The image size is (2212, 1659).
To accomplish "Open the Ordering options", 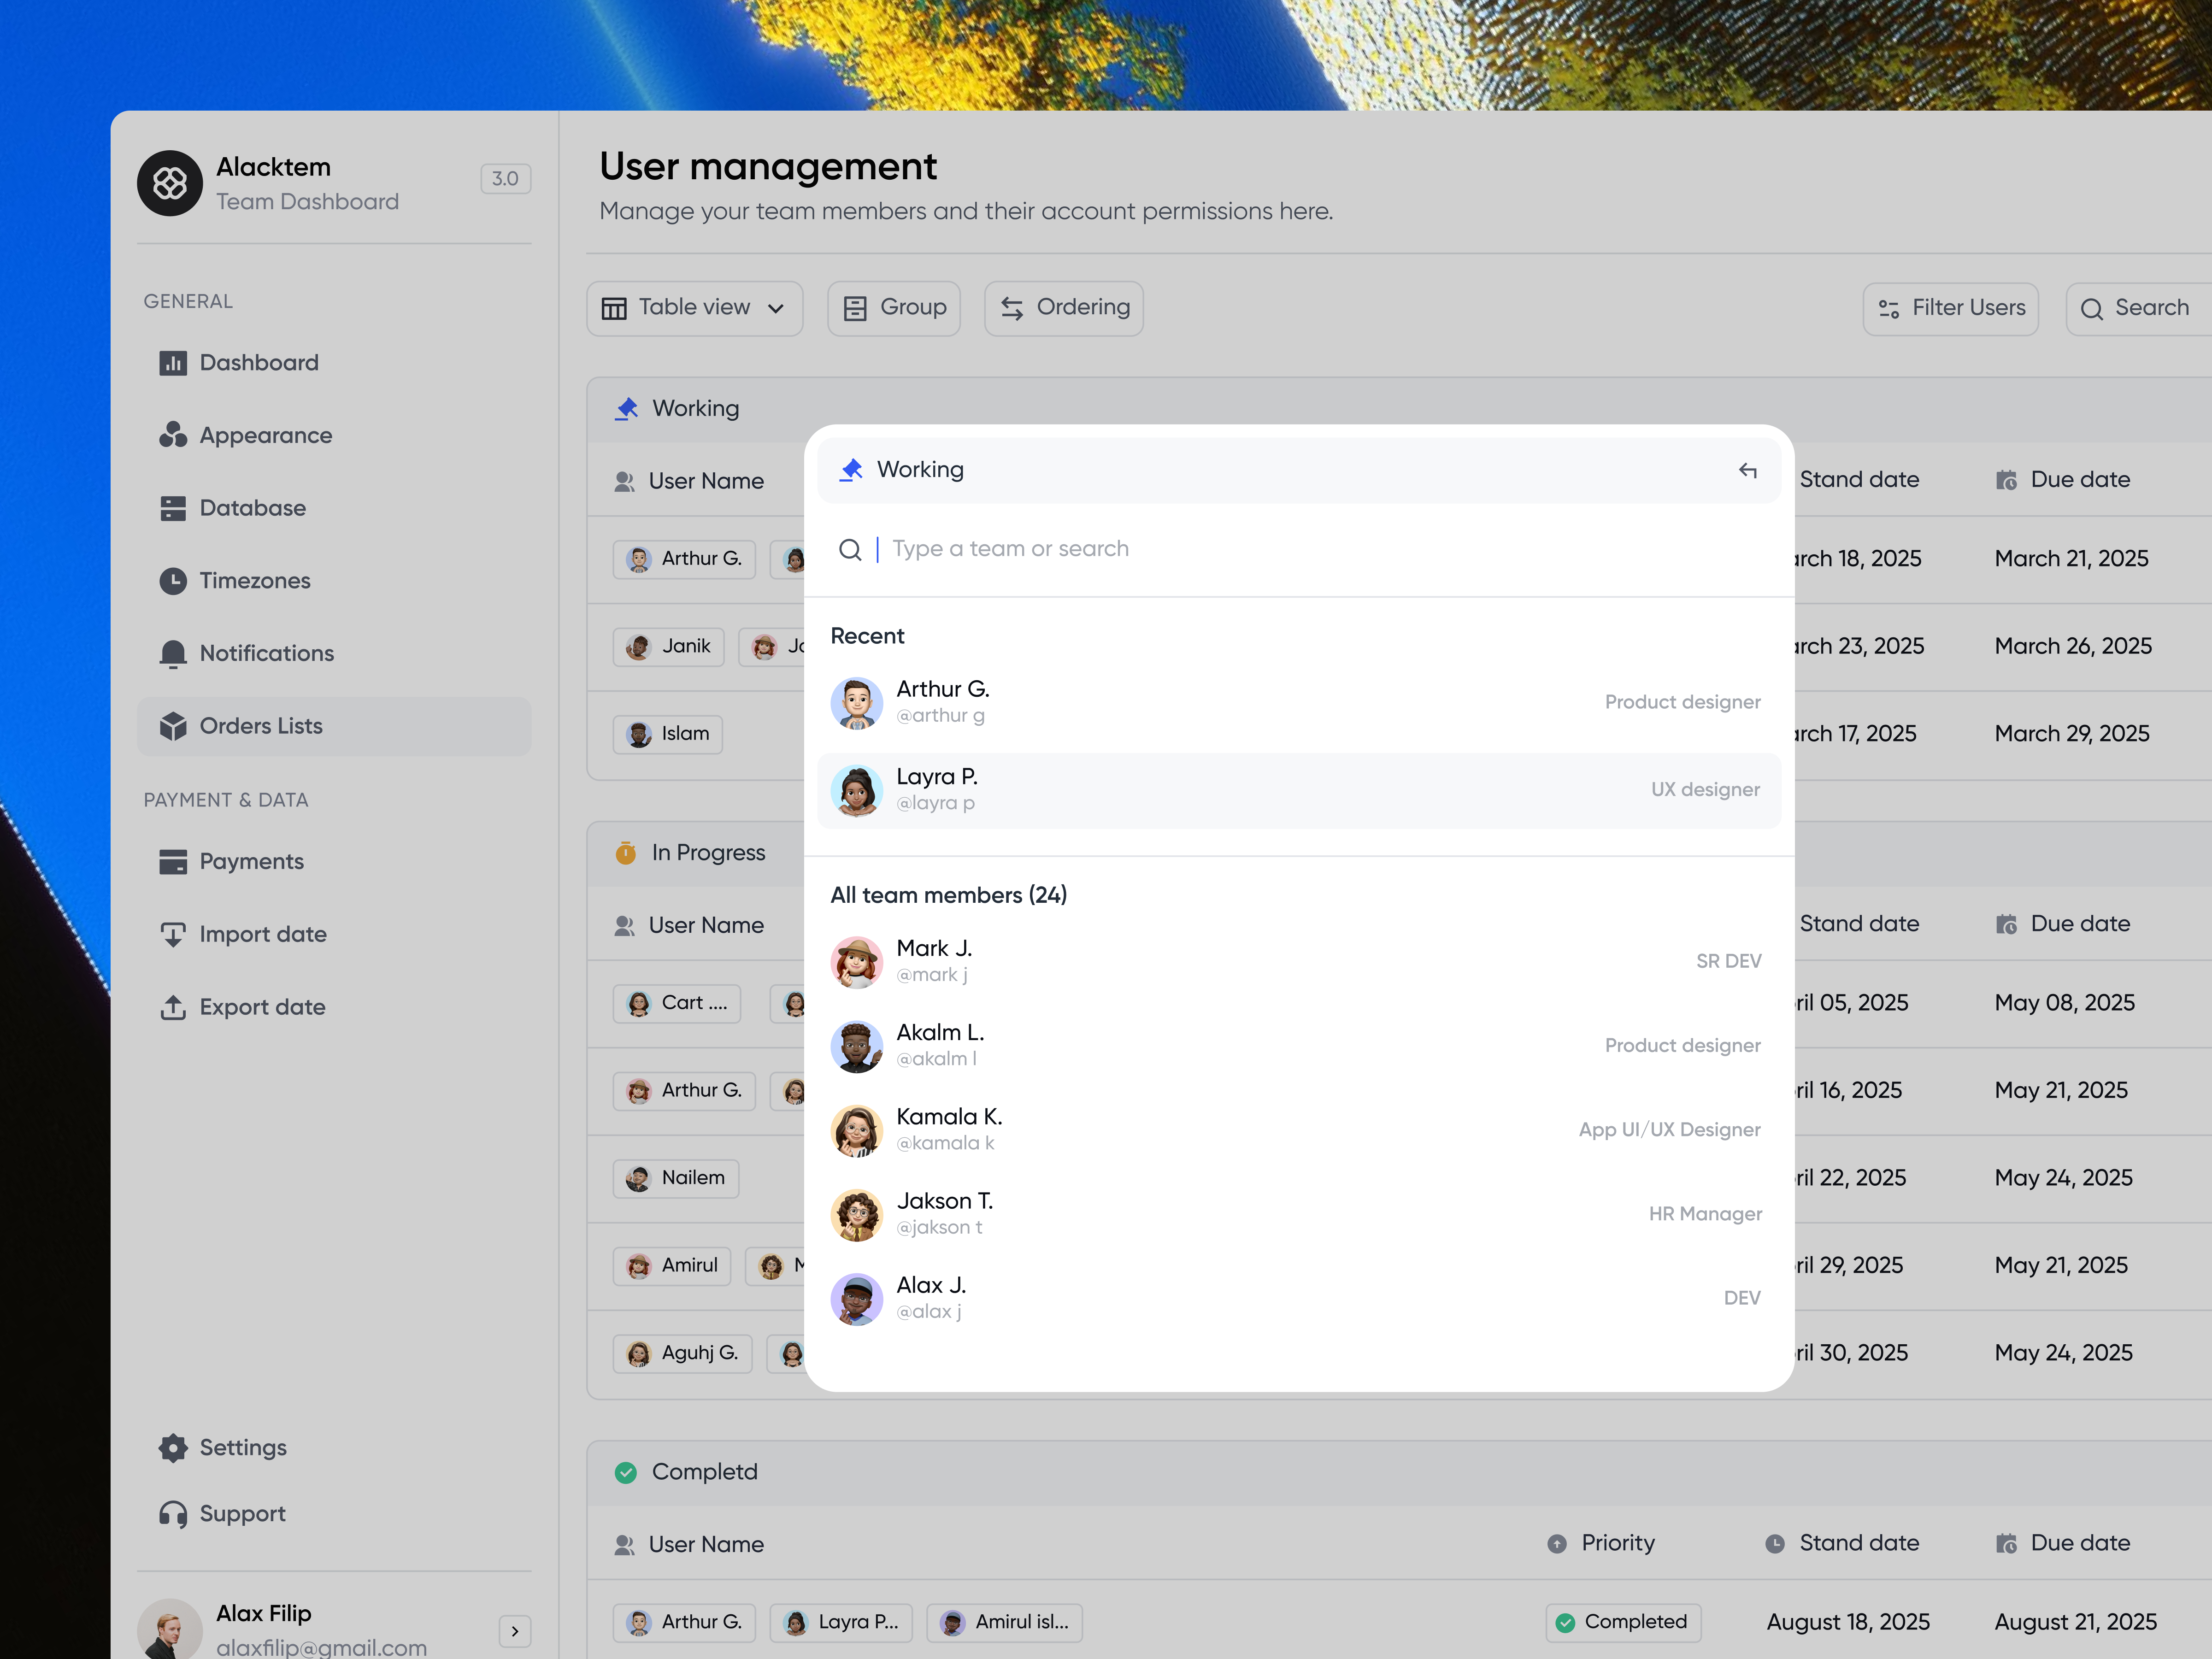I will tap(1064, 308).
